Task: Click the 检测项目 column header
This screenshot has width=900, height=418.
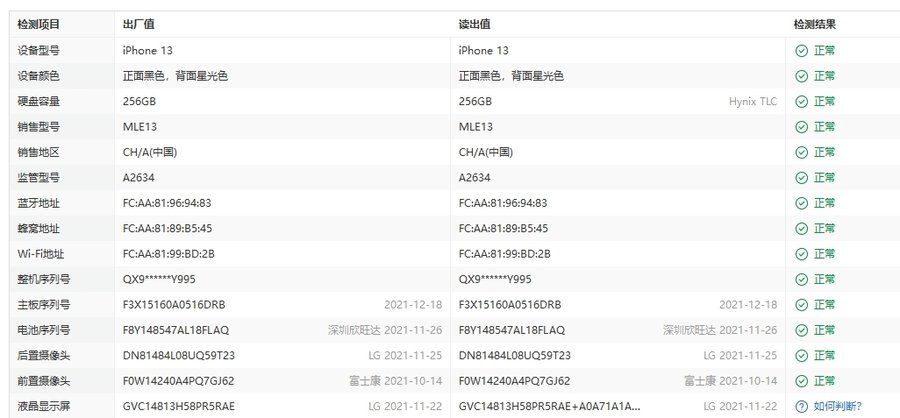Action: [x=38, y=25]
